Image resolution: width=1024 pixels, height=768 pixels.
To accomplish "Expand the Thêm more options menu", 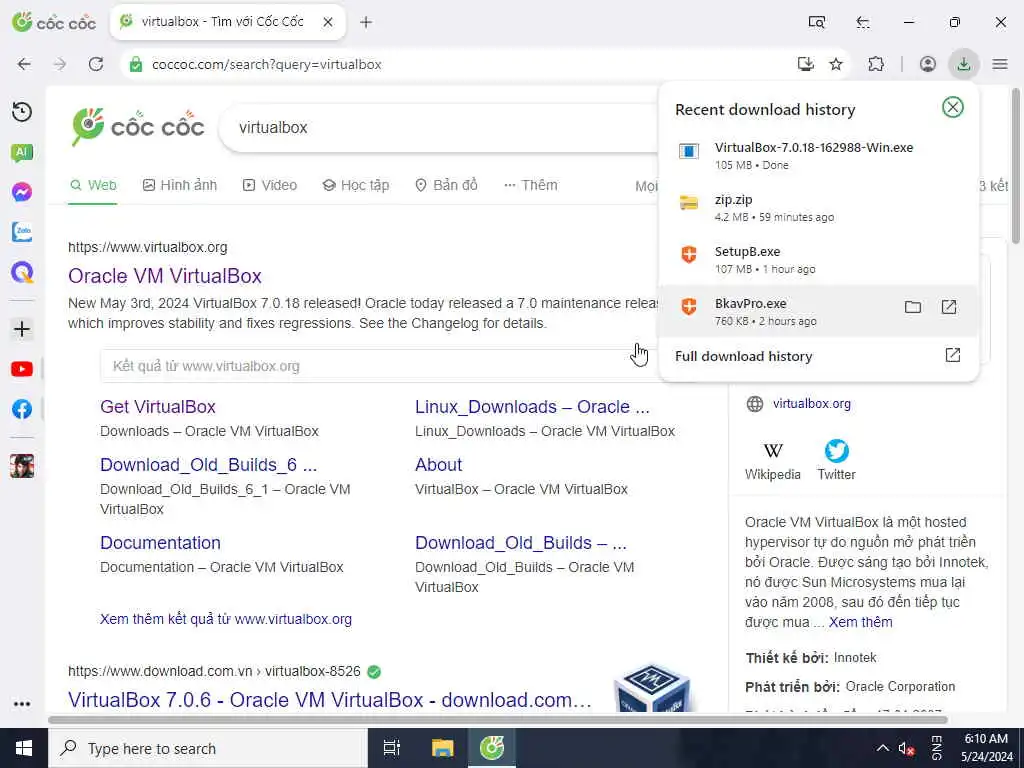I will pyautogui.click(x=531, y=185).
